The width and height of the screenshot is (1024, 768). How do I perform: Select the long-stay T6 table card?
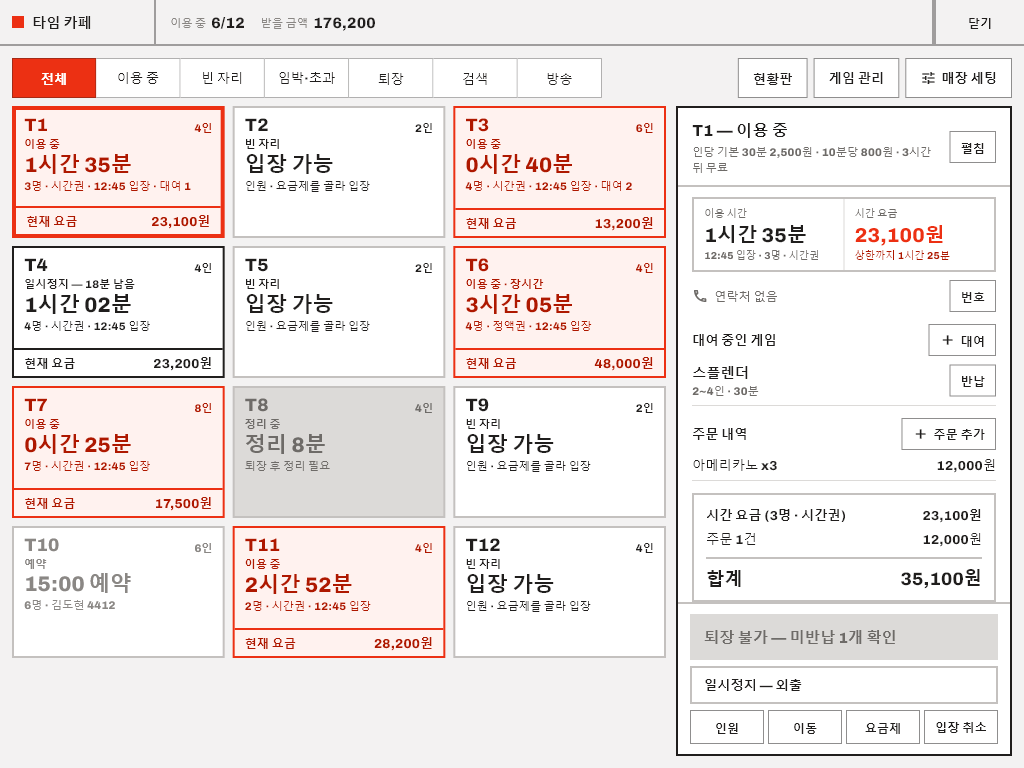(x=560, y=312)
